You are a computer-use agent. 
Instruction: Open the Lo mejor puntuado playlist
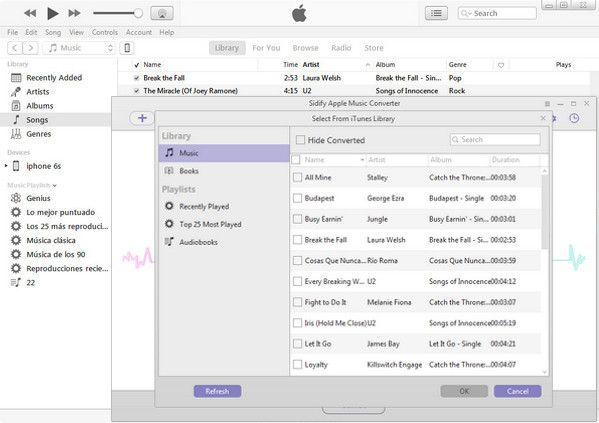coord(60,212)
